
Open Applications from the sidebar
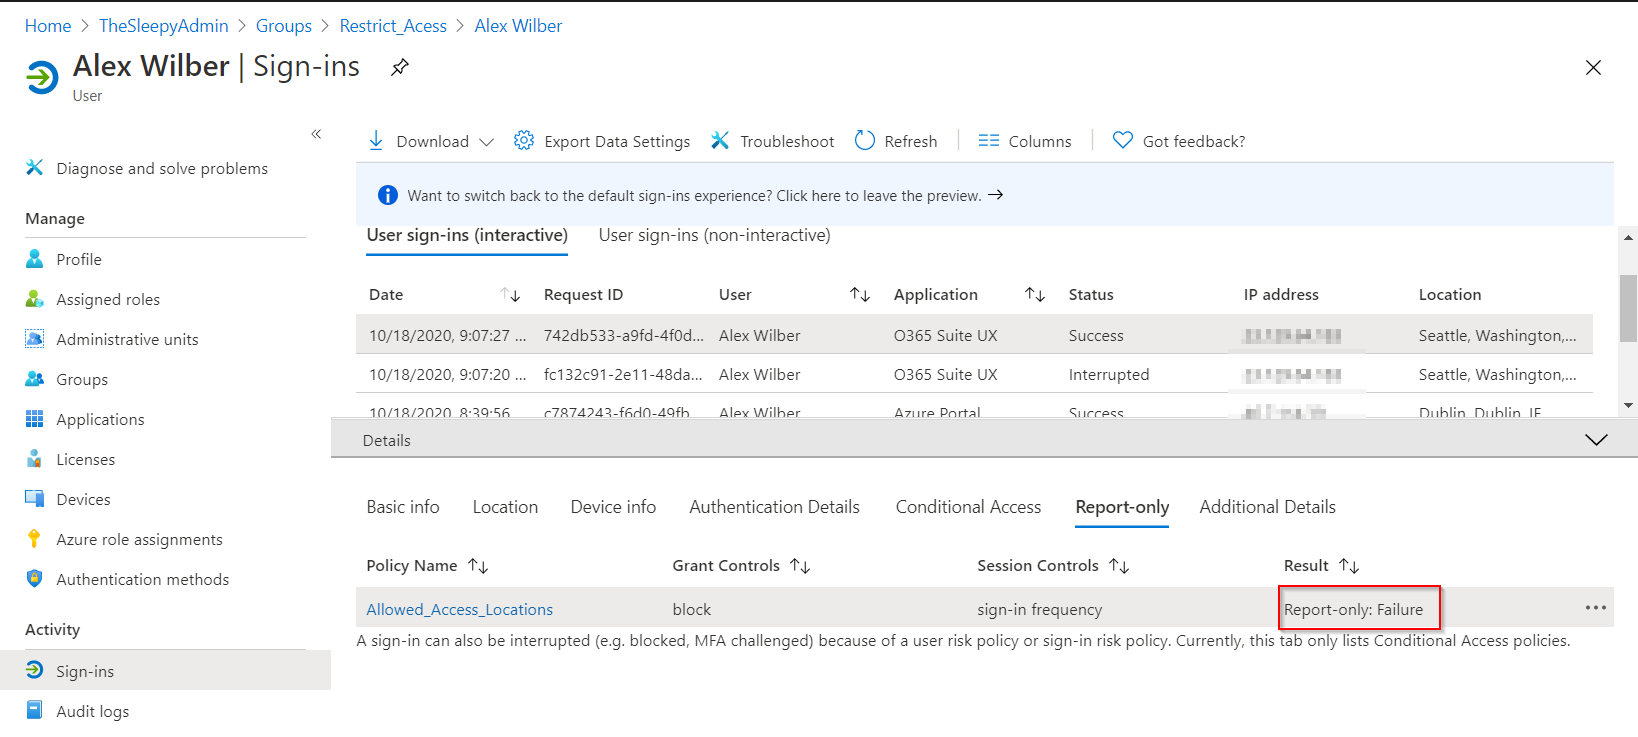(100, 419)
